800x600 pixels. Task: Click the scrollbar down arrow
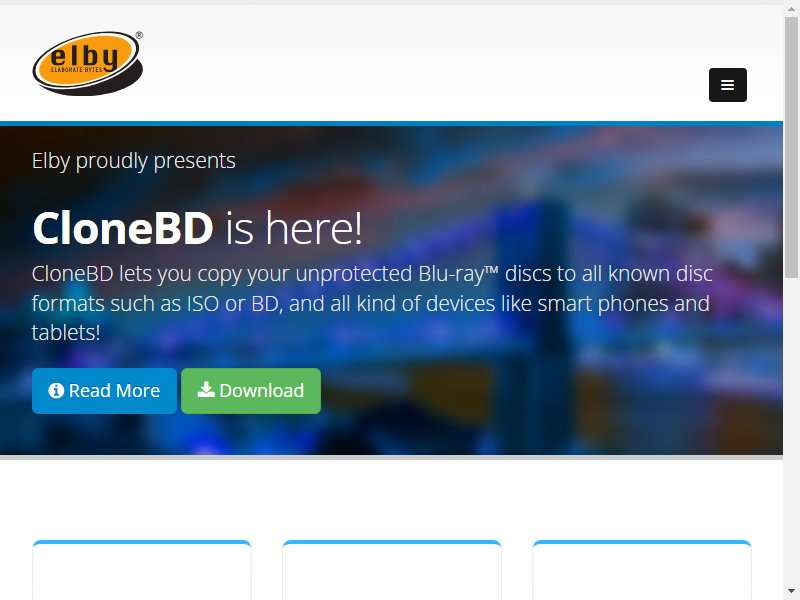791,591
